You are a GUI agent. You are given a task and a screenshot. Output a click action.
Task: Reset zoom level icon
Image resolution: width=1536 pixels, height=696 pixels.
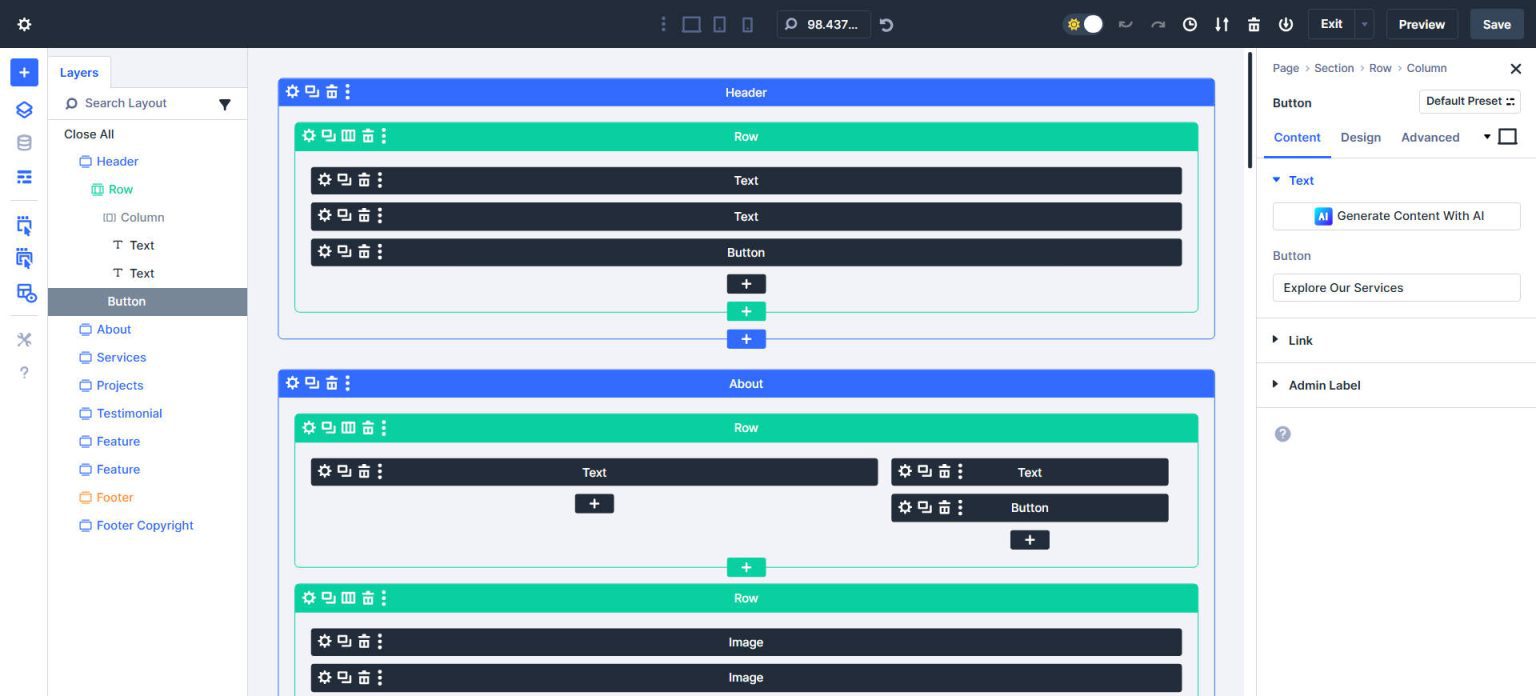pyautogui.click(x=886, y=24)
